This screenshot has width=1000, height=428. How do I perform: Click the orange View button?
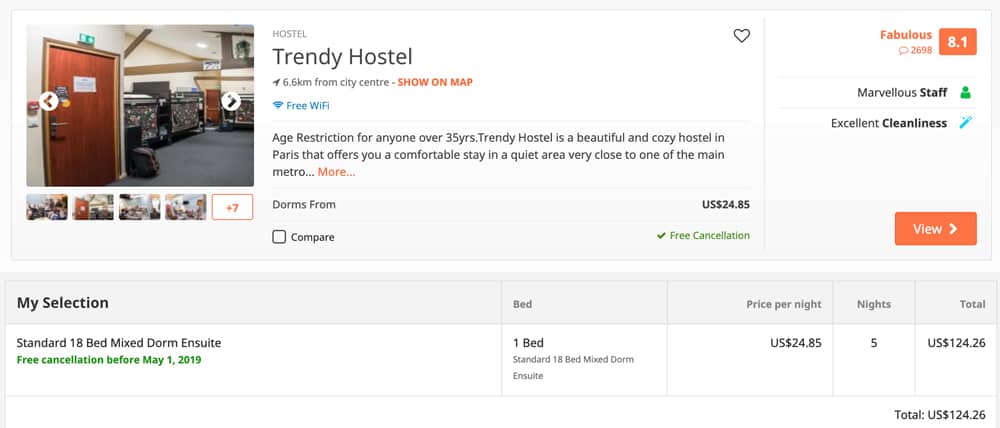click(x=935, y=228)
